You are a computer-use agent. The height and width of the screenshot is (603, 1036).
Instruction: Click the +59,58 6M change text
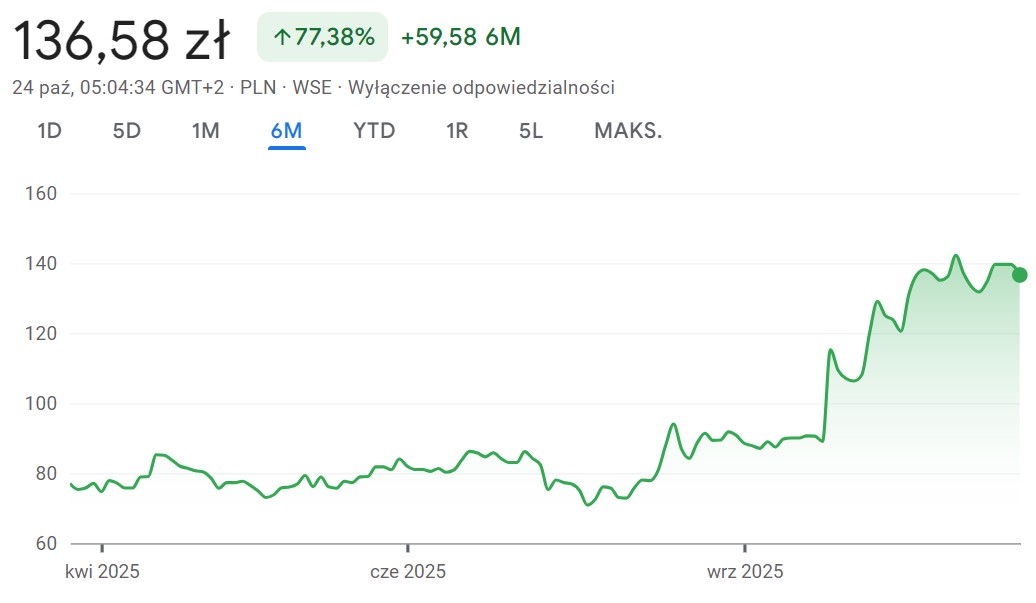460,38
